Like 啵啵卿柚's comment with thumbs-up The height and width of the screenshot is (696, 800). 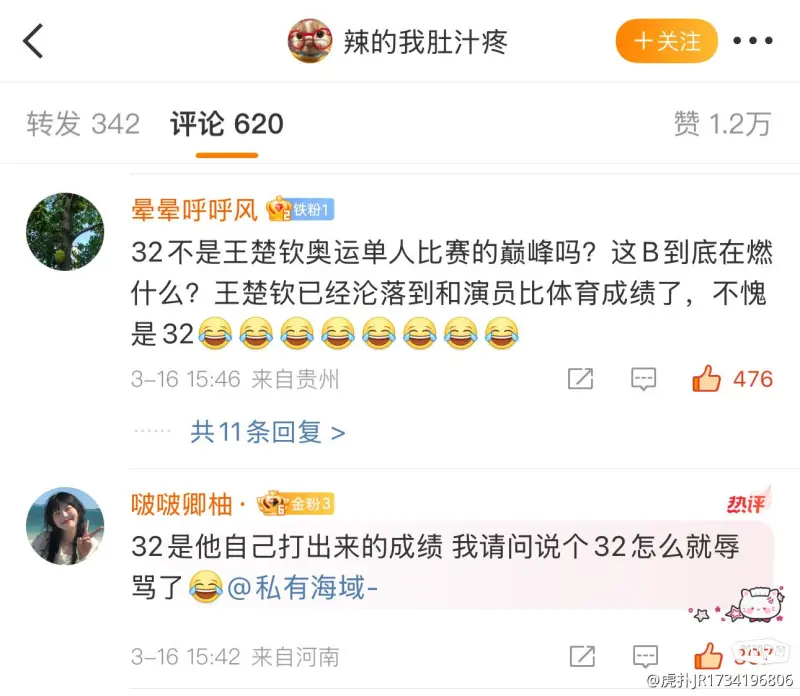(708, 656)
